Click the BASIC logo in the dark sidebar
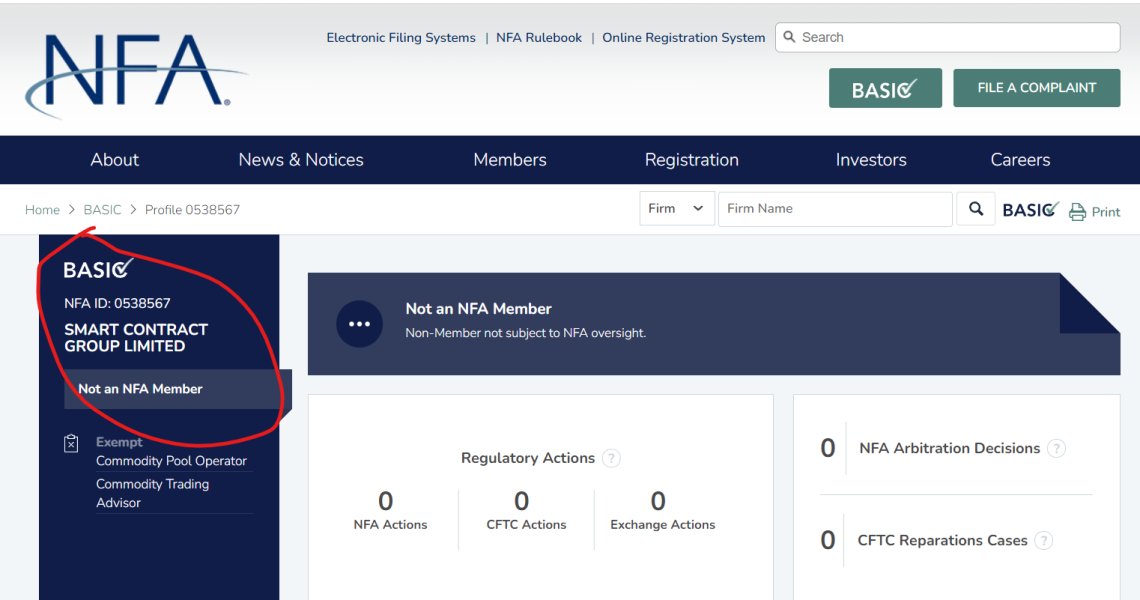This screenshot has width=1140, height=600. 98,269
